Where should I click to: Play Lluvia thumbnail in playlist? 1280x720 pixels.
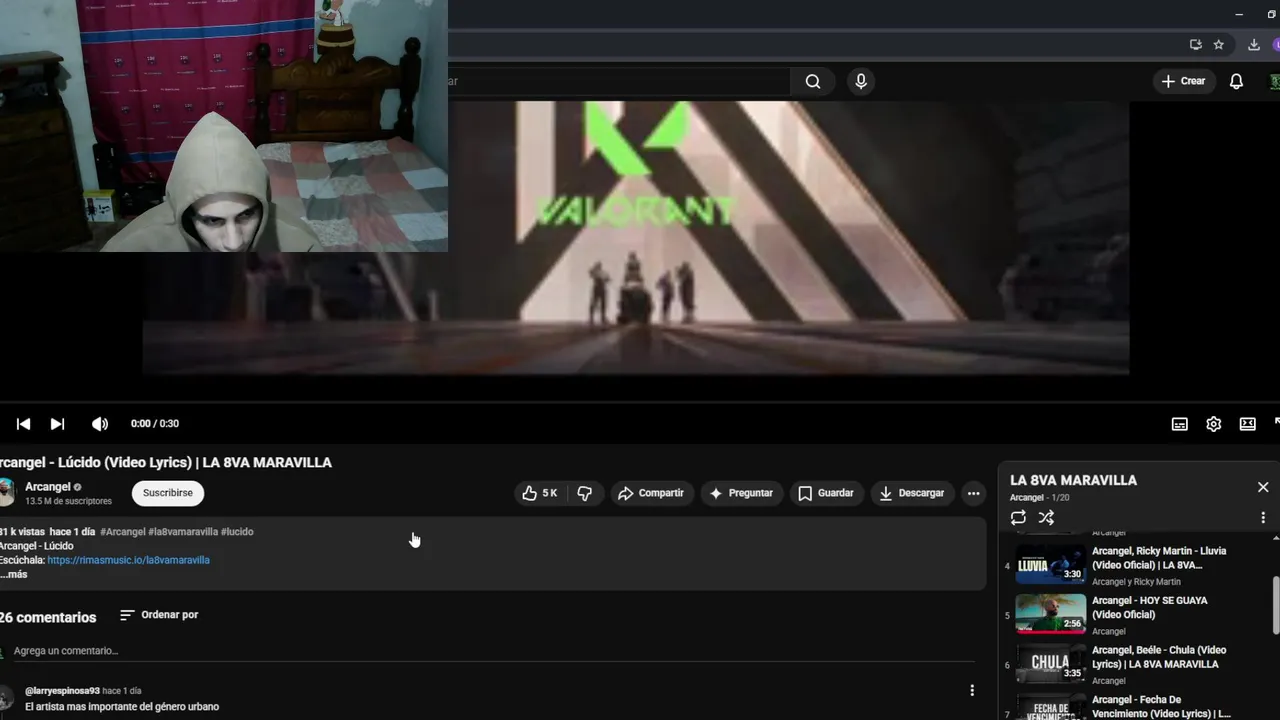(x=1051, y=564)
